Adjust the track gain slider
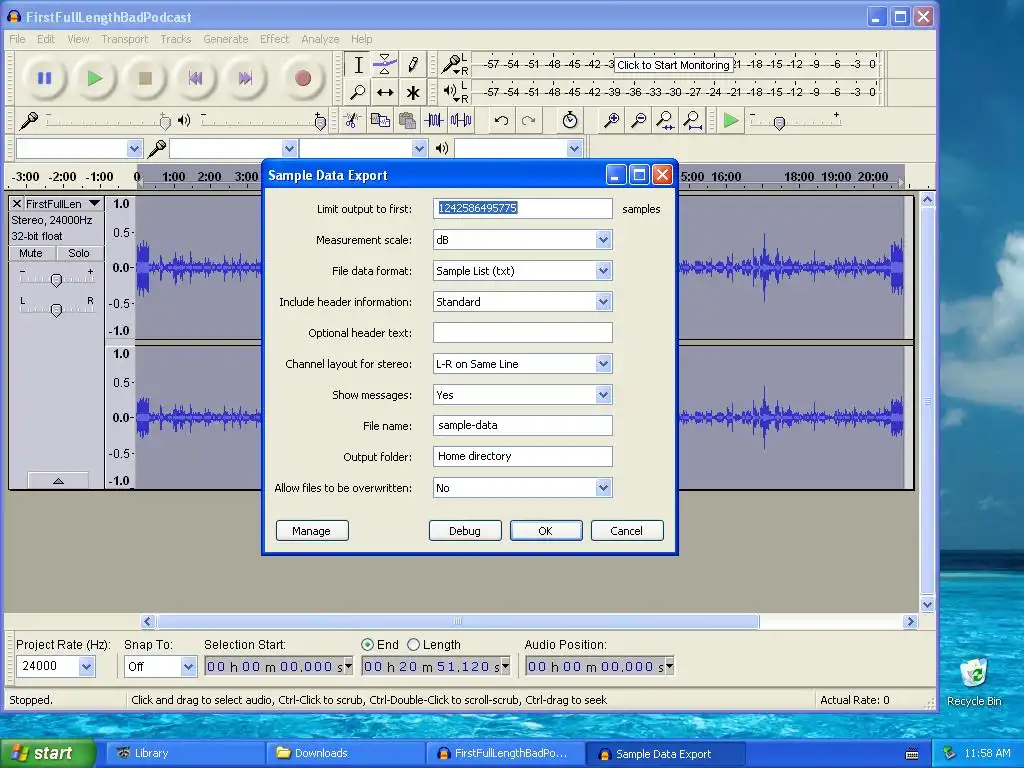 [x=56, y=280]
